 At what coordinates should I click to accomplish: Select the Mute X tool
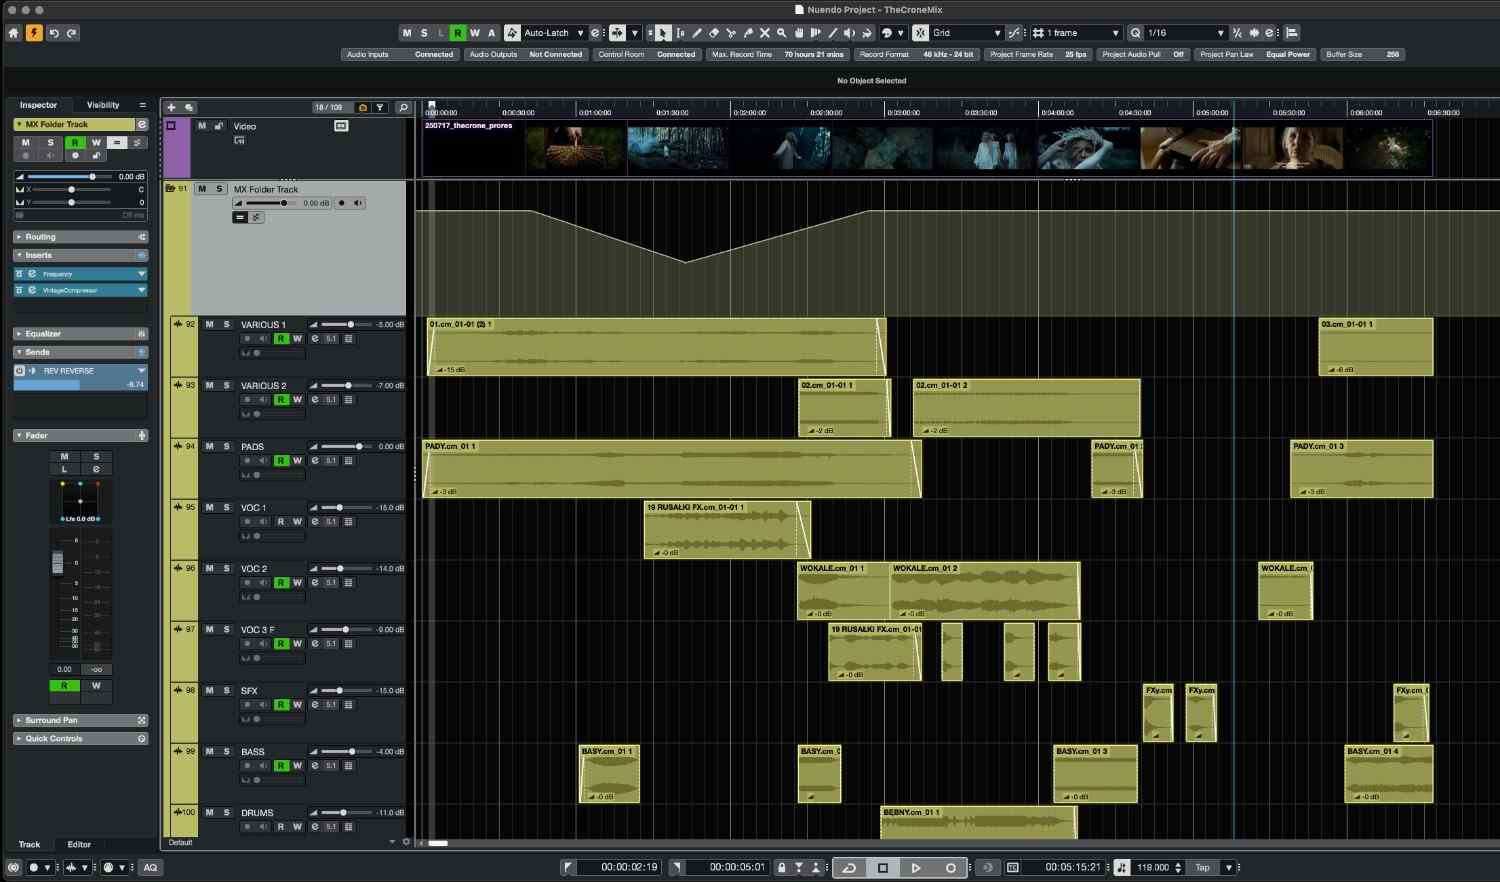pyautogui.click(x=765, y=33)
